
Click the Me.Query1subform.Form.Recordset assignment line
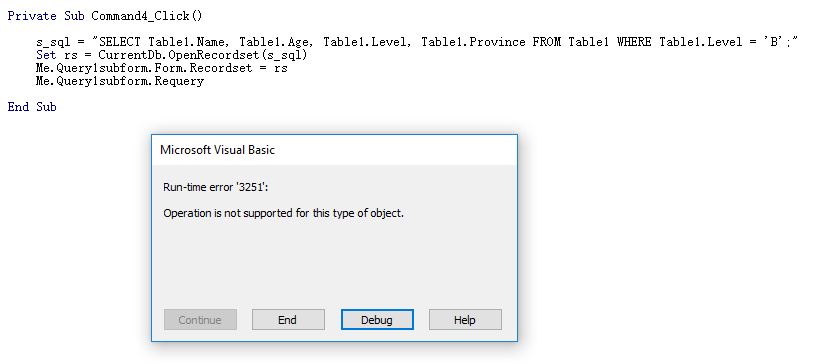click(162, 68)
